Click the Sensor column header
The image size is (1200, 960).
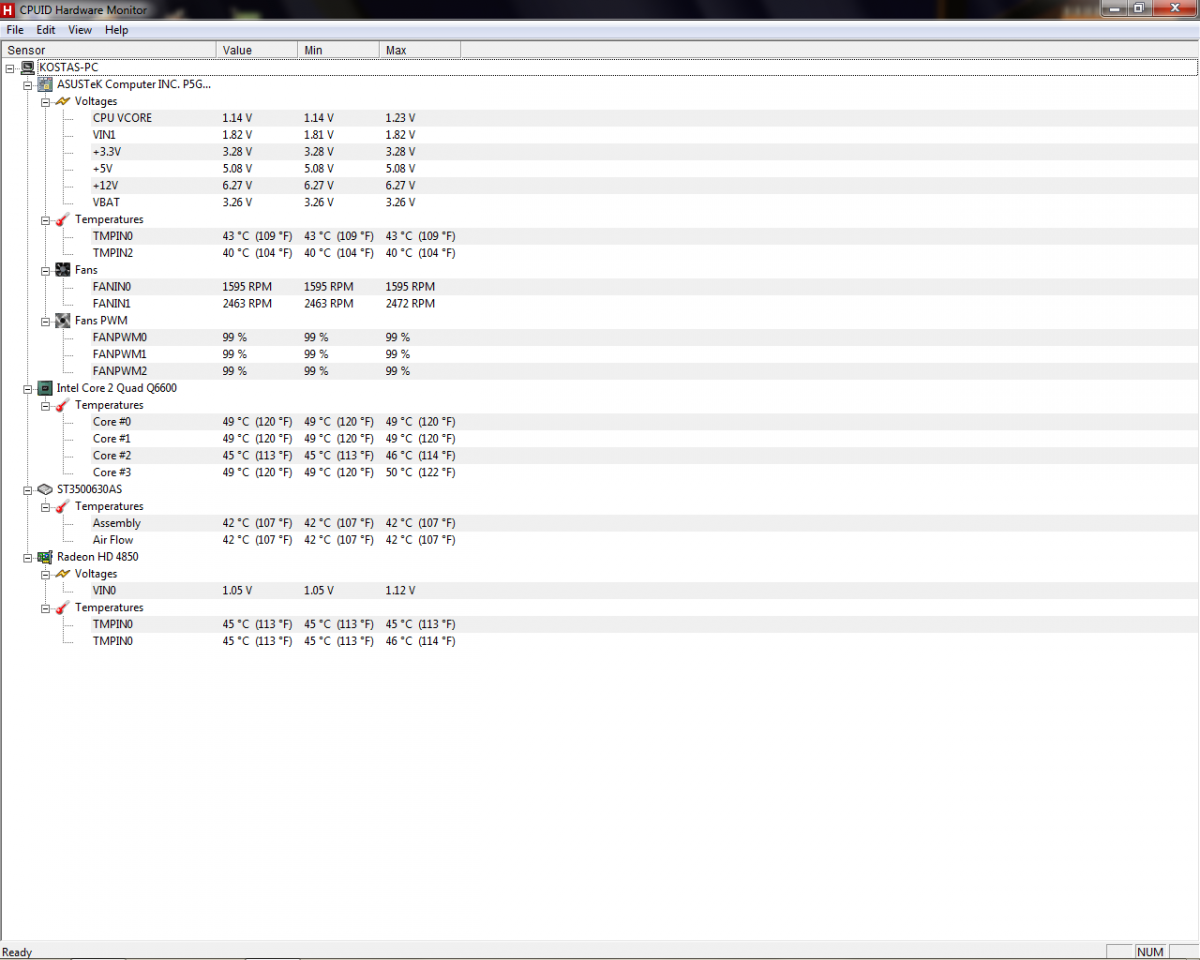point(108,50)
